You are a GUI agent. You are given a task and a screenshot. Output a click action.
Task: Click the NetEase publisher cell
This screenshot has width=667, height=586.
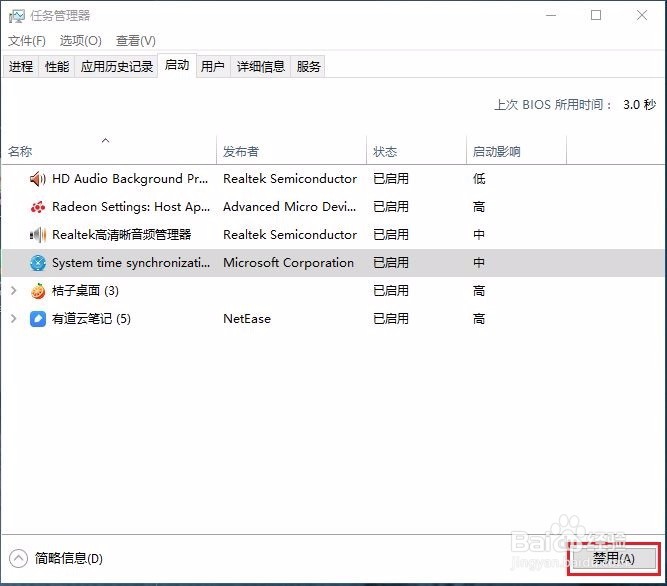coord(247,319)
